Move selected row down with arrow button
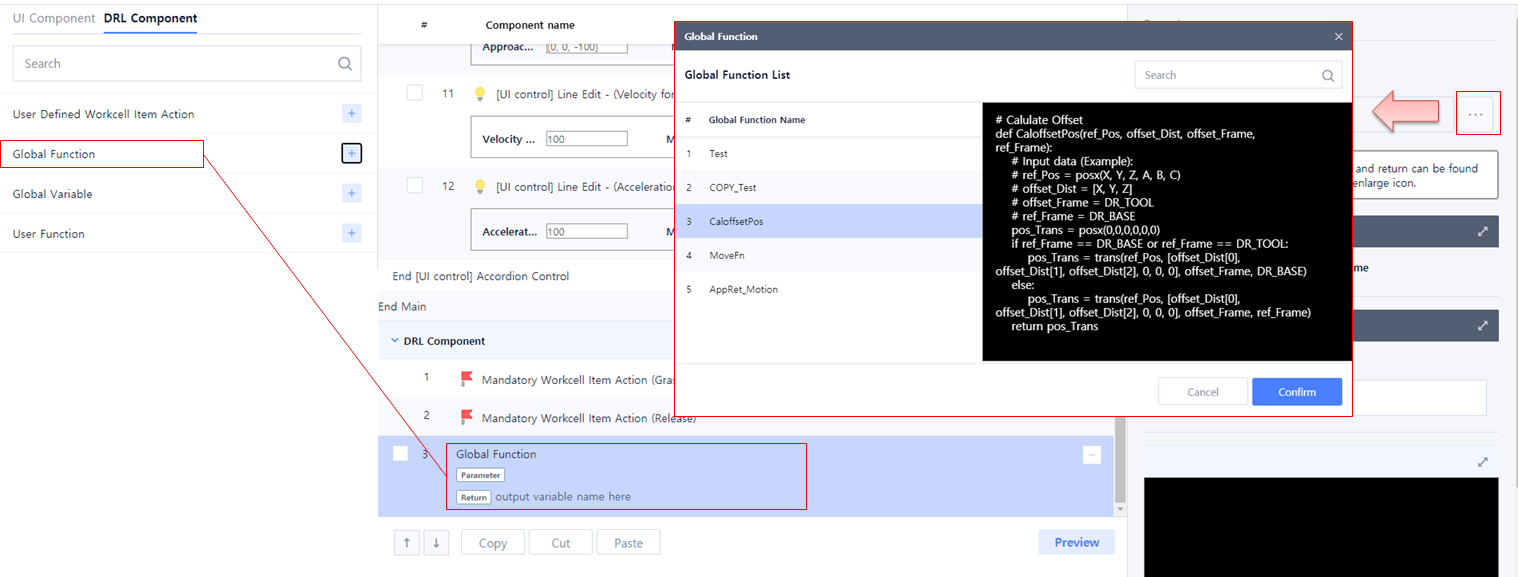The image size is (1518, 577). (436, 543)
